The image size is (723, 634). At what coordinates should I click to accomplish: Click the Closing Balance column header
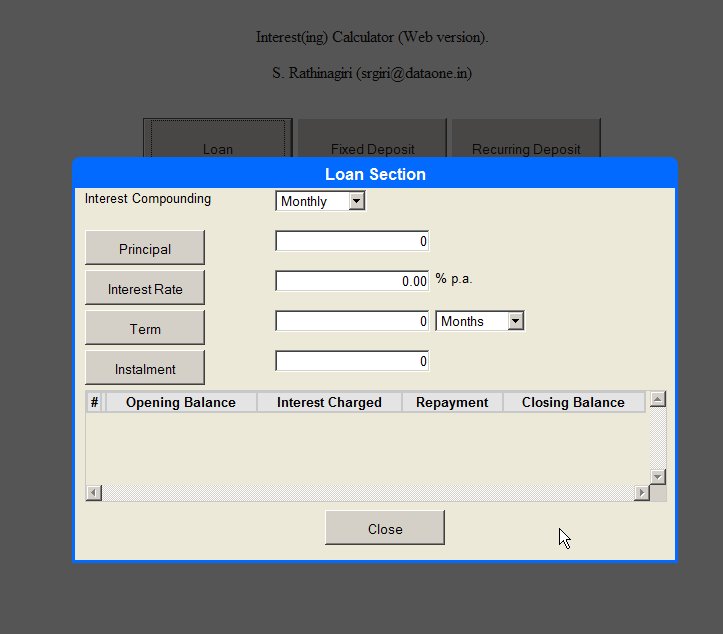[573, 402]
